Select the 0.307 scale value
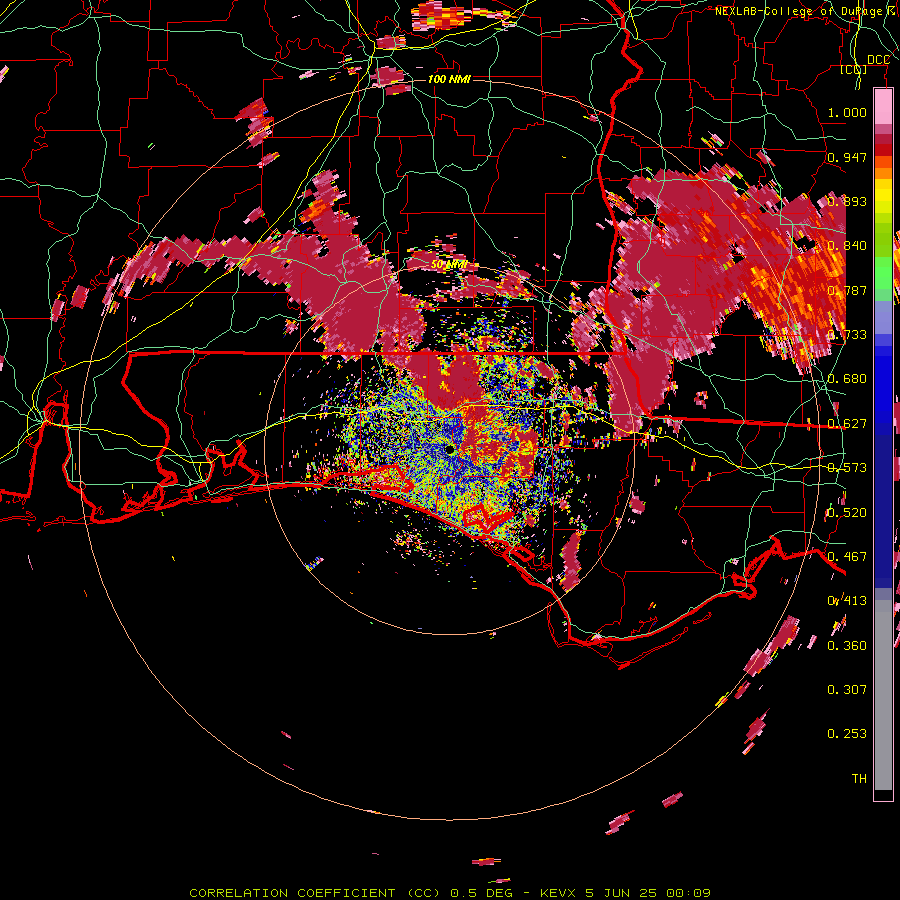The image size is (900, 900). (x=847, y=689)
